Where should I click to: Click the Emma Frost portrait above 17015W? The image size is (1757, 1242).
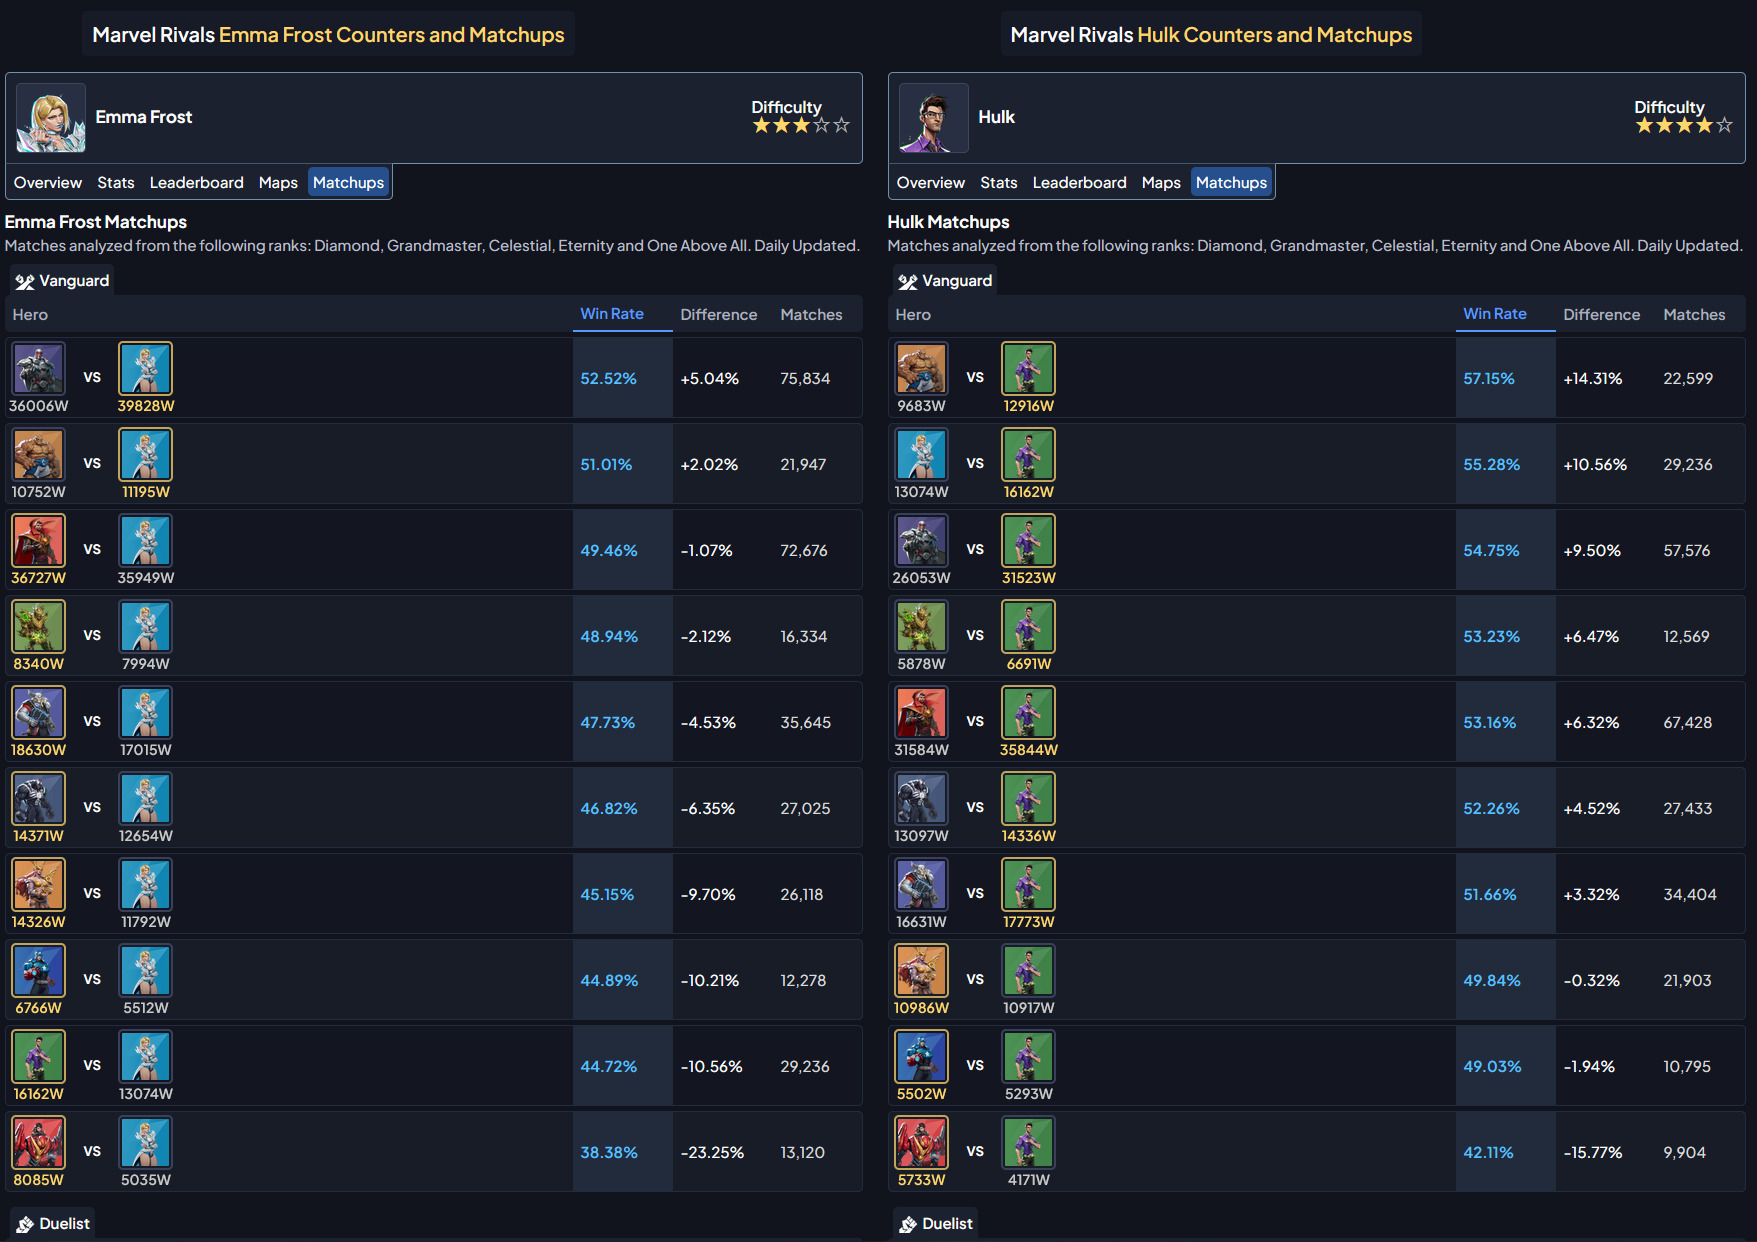(x=146, y=712)
